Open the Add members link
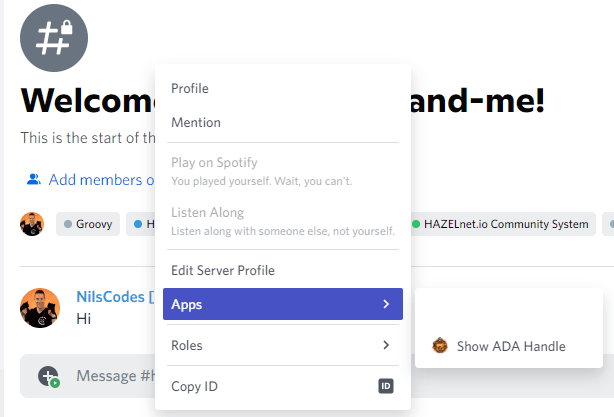The width and height of the screenshot is (614, 417). [101, 180]
